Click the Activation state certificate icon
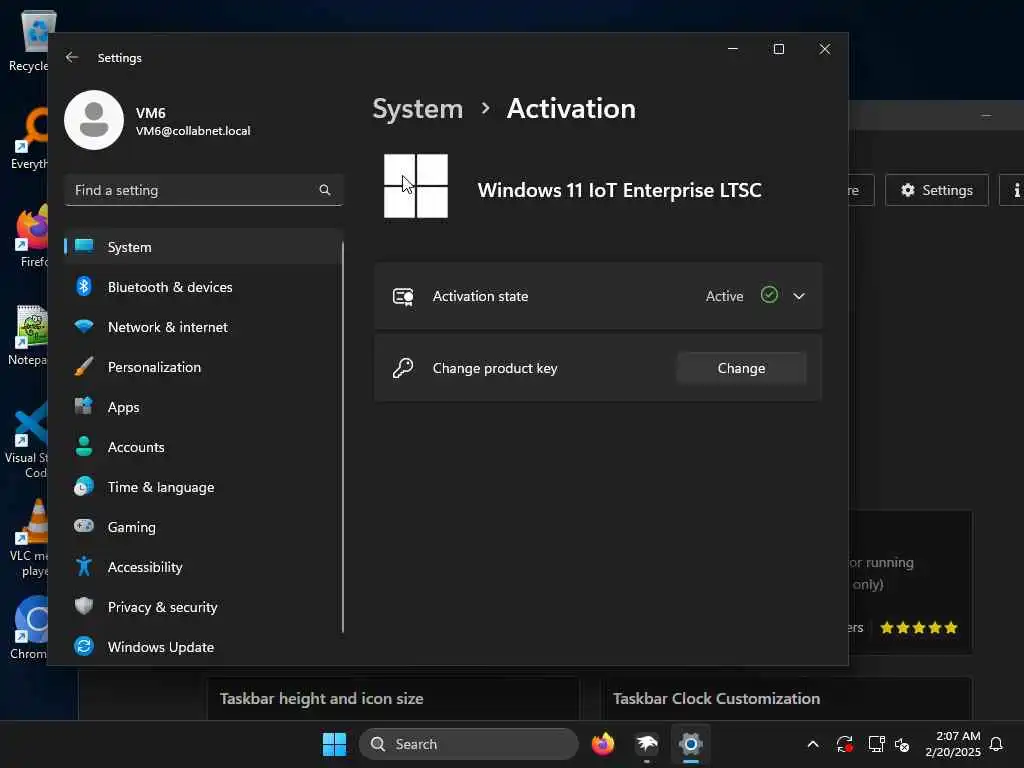The height and width of the screenshot is (768, 1024). [x=403, y=296]
